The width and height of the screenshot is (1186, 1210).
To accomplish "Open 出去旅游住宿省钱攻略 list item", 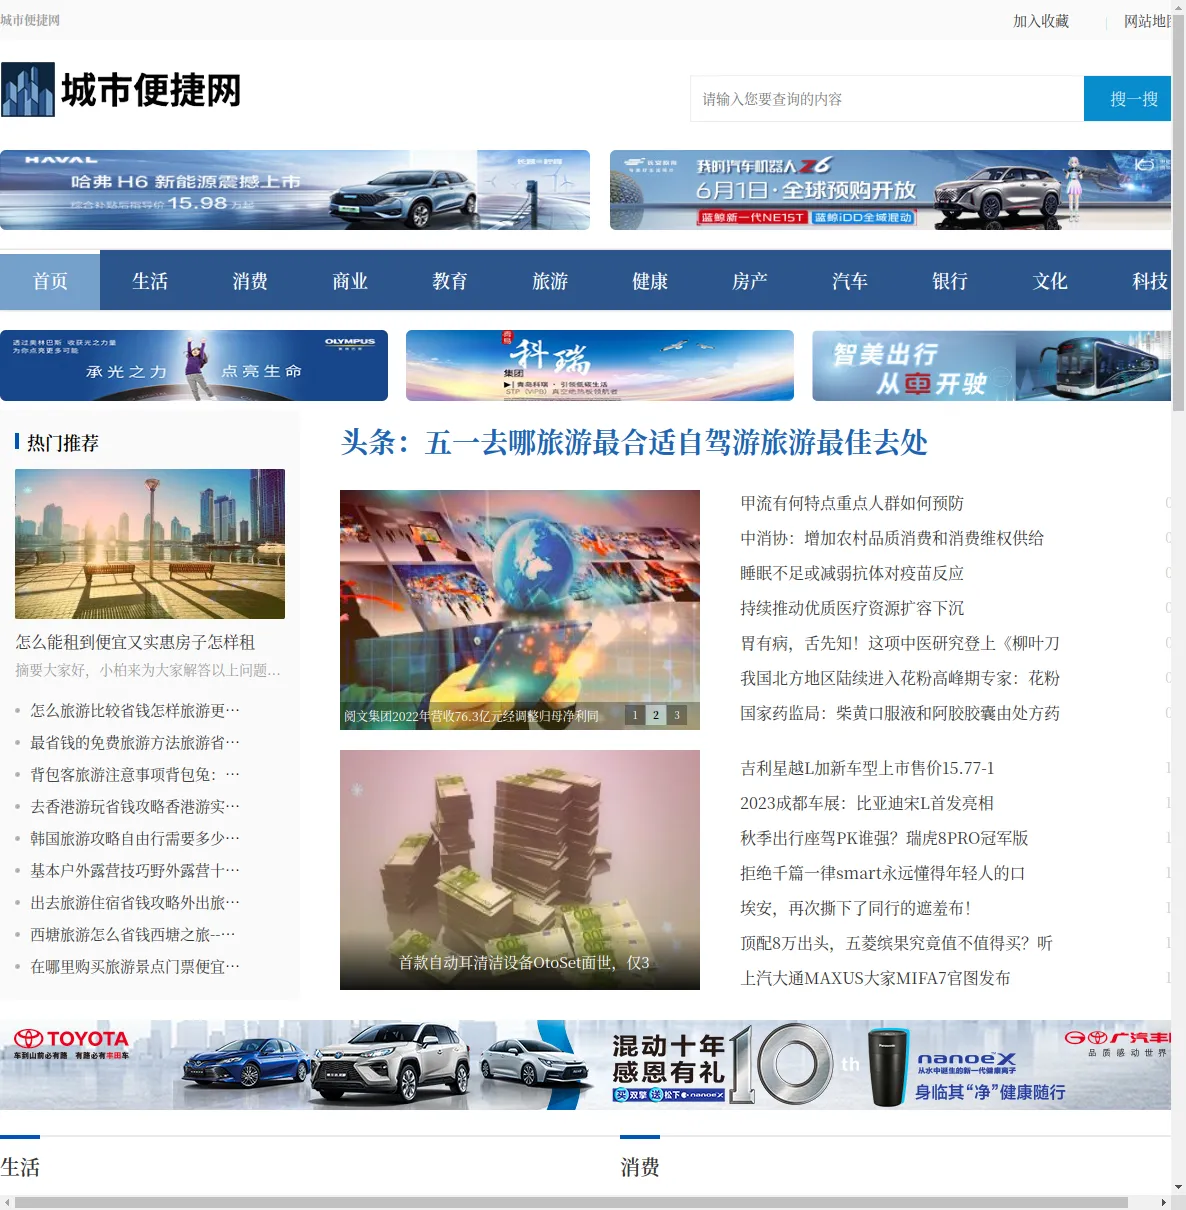I will point(135,902).
